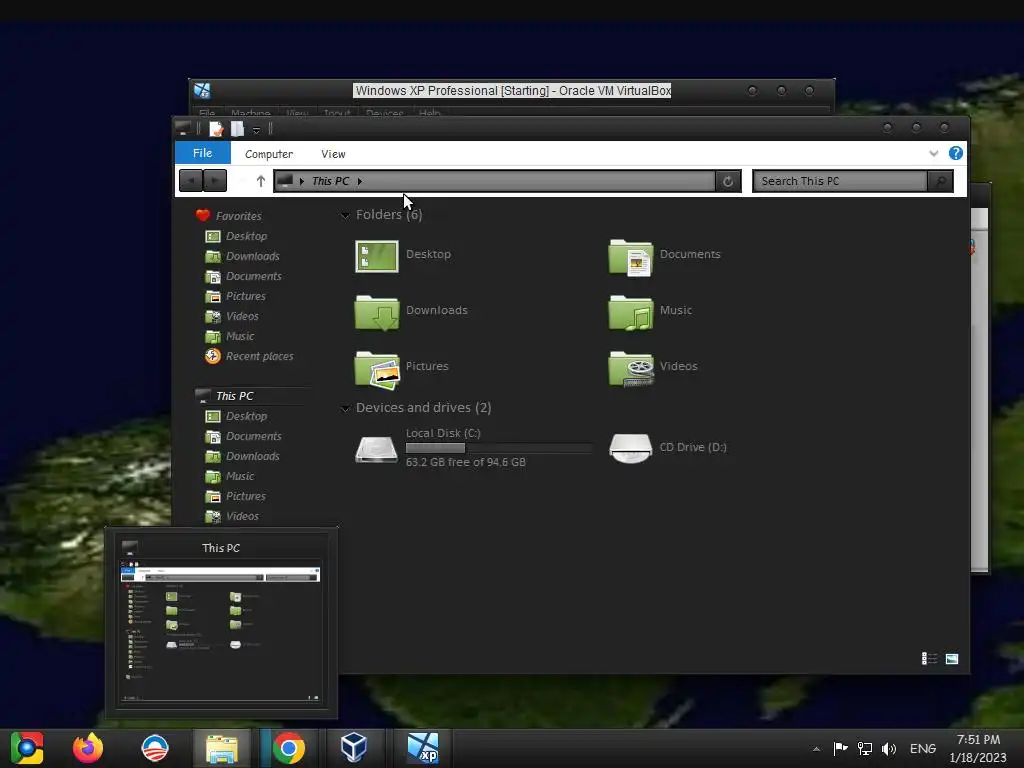Open VirtualBox from the taskbar
The width and height of the screenshot is (1024, 768).
[x=353, y=748]
